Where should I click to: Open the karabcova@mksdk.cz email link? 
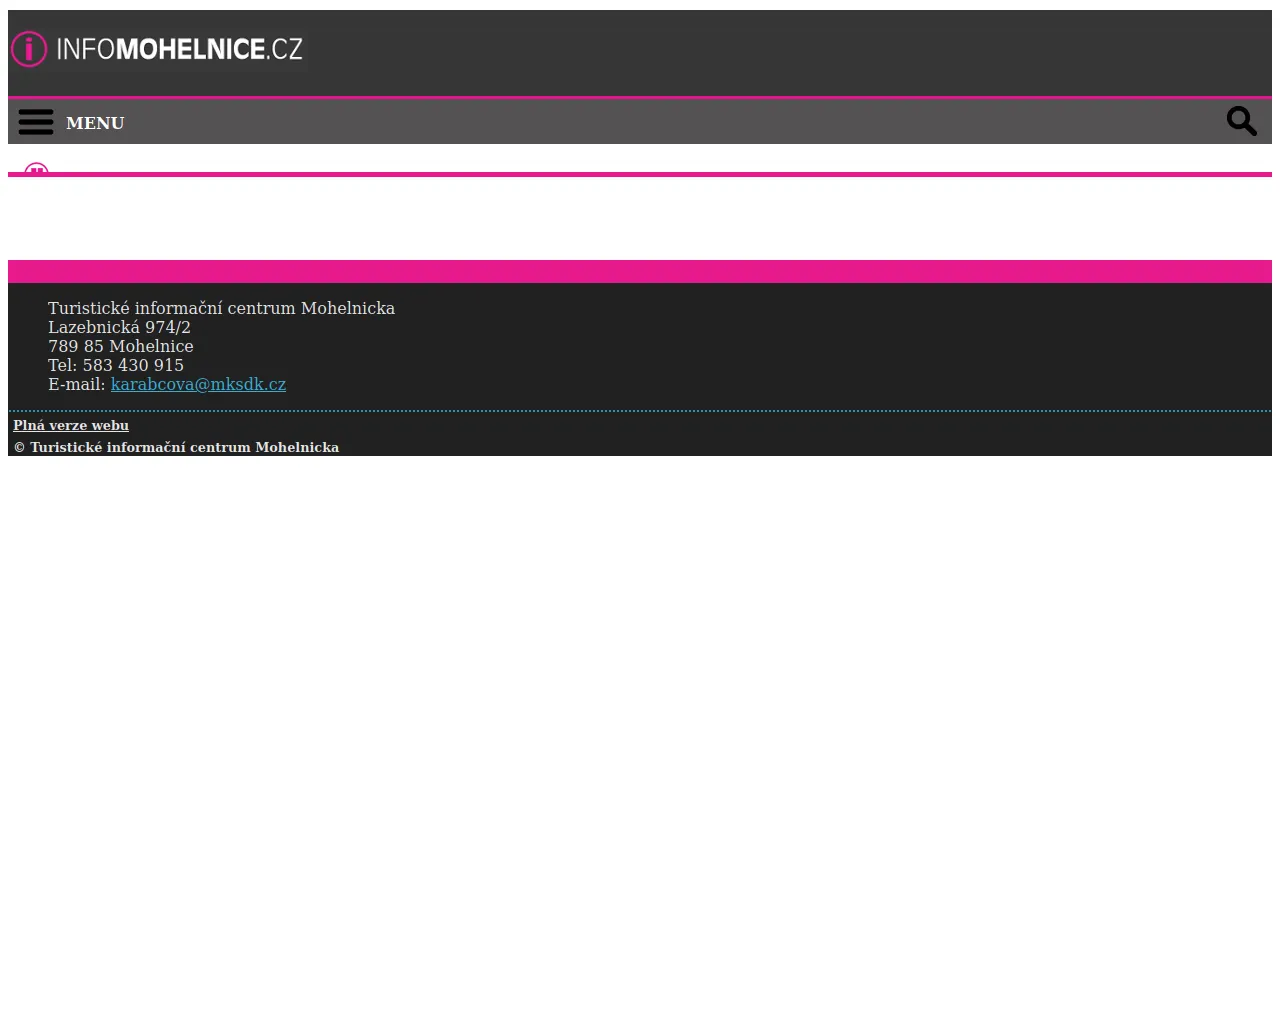[x=198, y=385]
